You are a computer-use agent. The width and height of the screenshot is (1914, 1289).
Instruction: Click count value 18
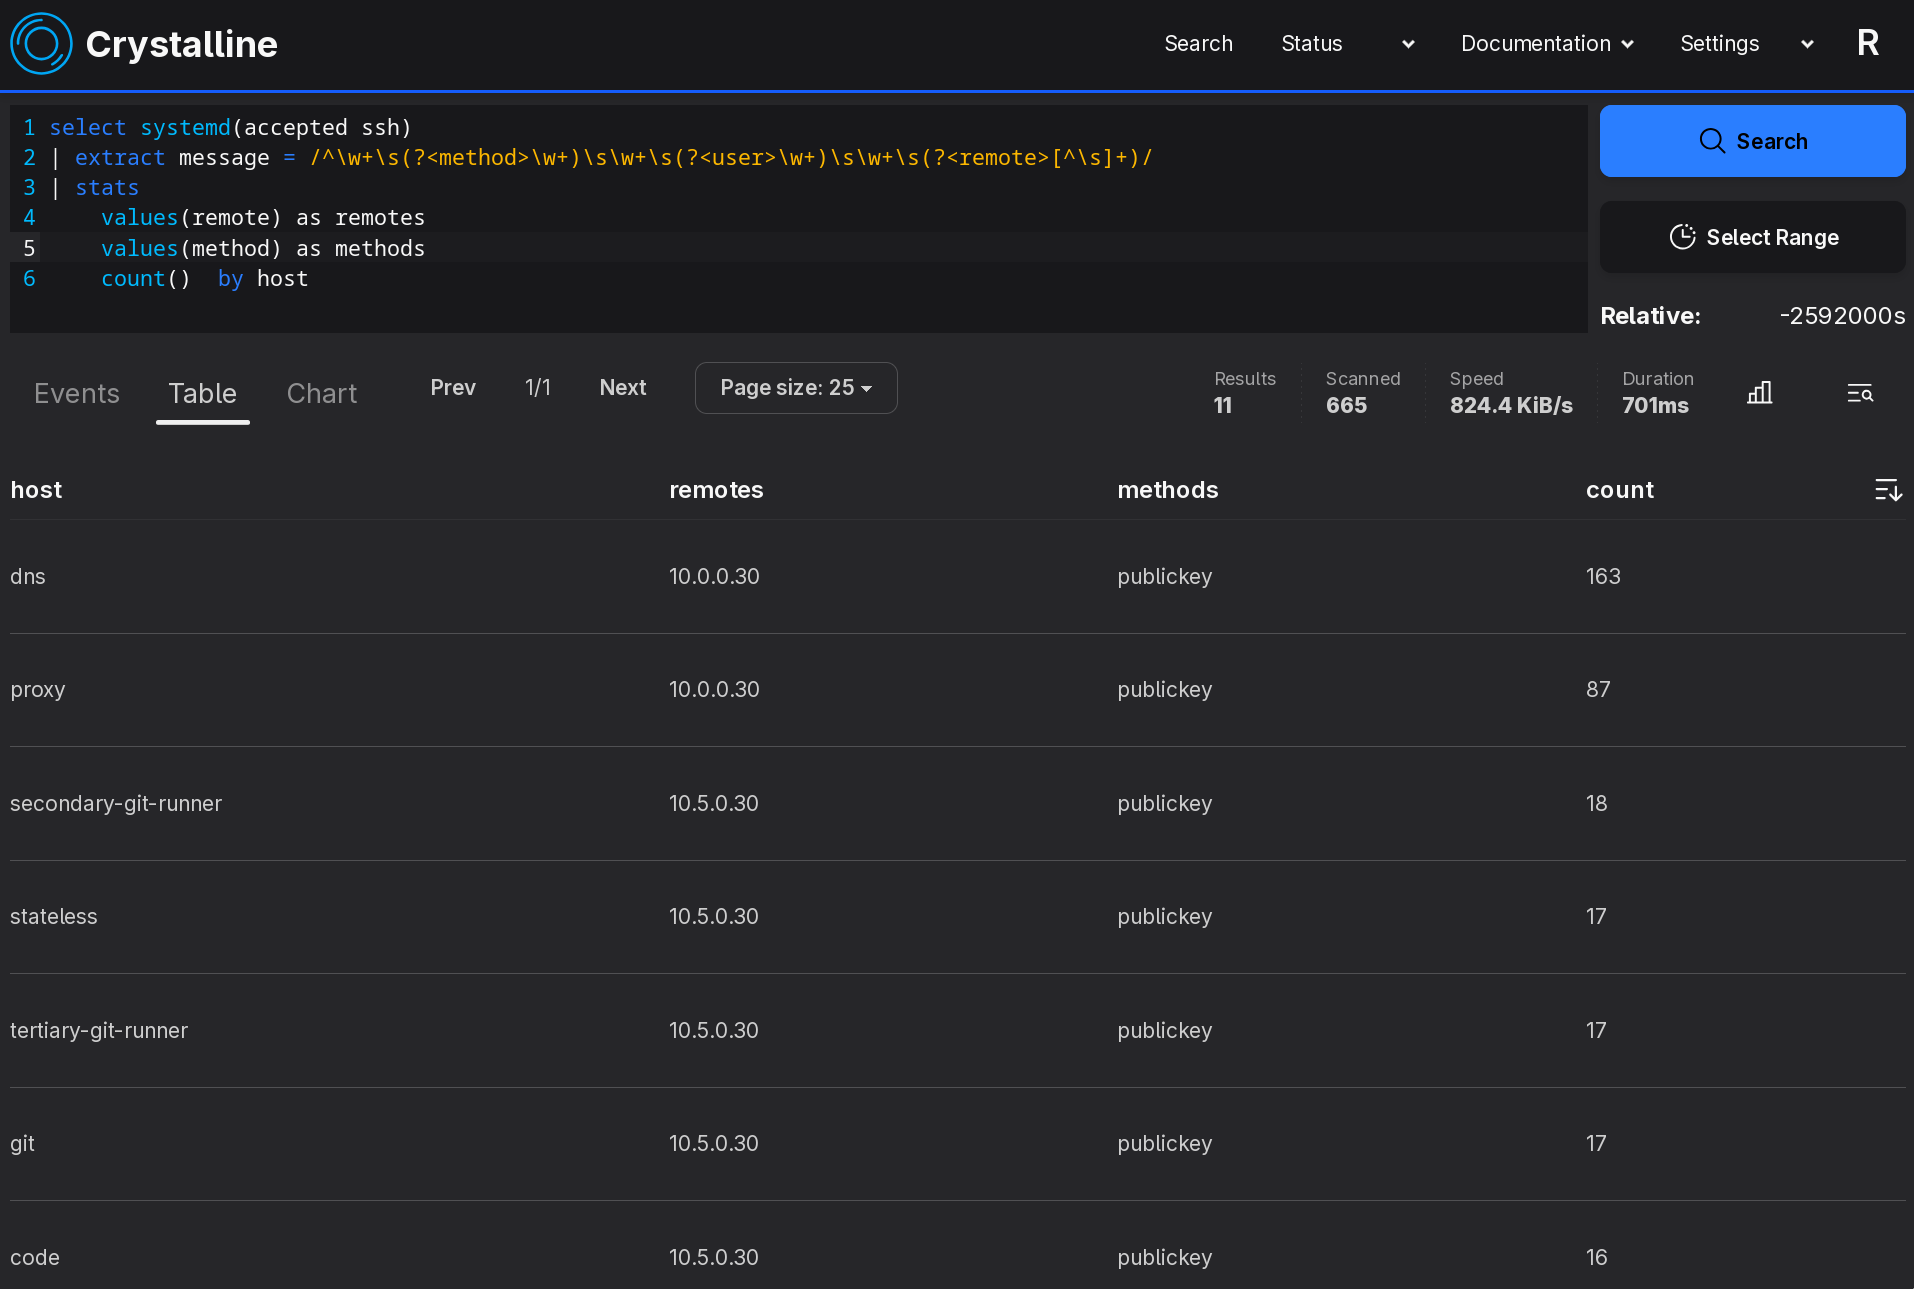[1597, 803]
